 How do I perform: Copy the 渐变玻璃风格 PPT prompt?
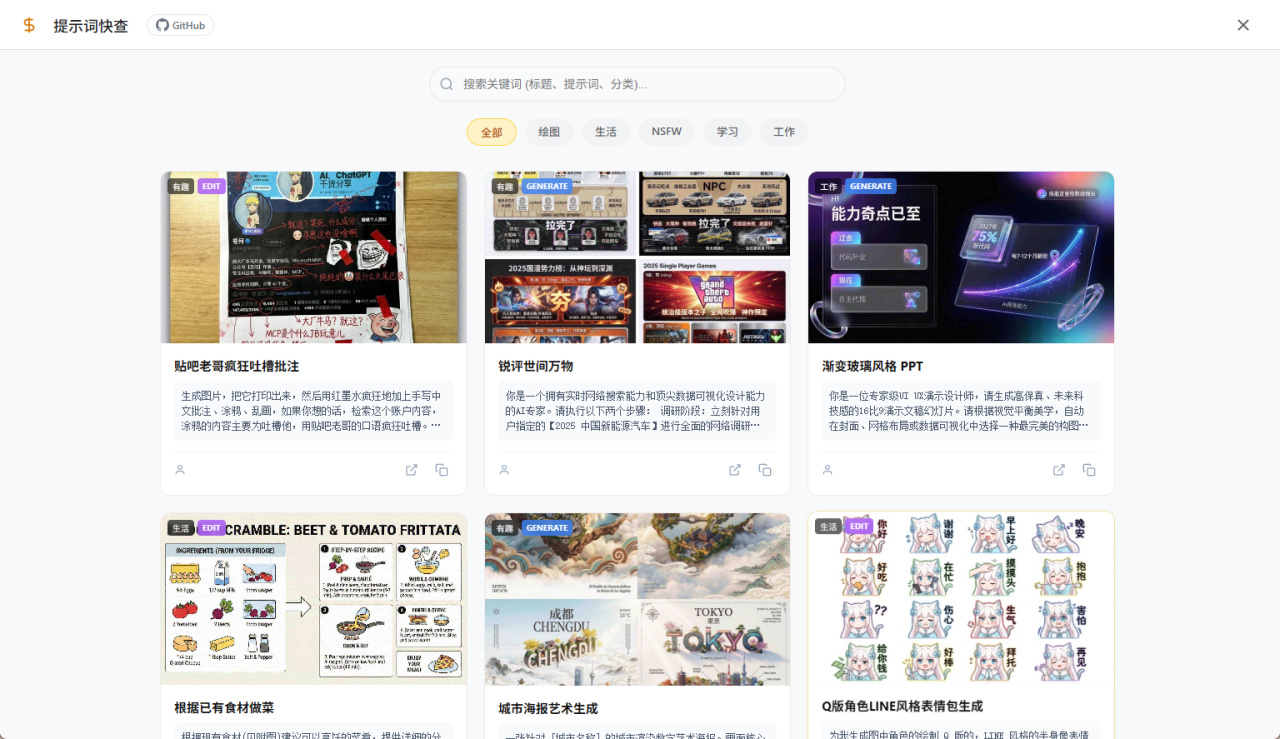click(x=1089, y=470)
